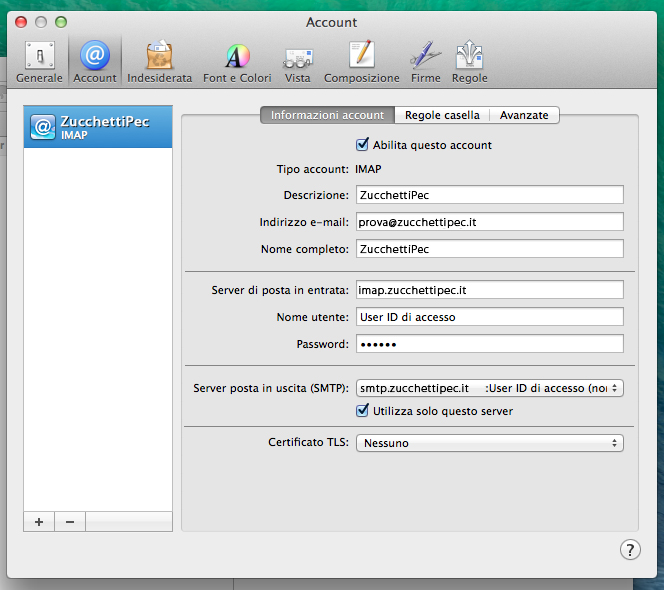Open Composizione preferences pane
Image resolution: width=664 pixels, height=590 pixels.
point(362,62)
